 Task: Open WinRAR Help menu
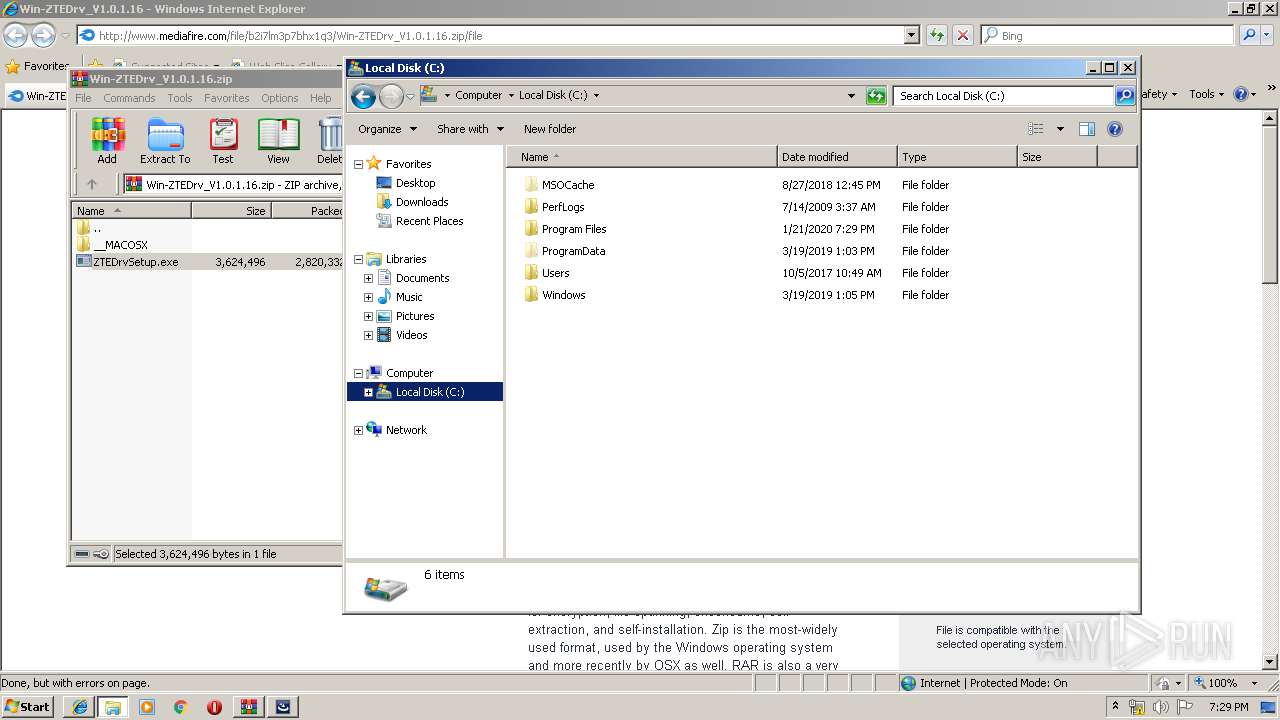(320, 98)
